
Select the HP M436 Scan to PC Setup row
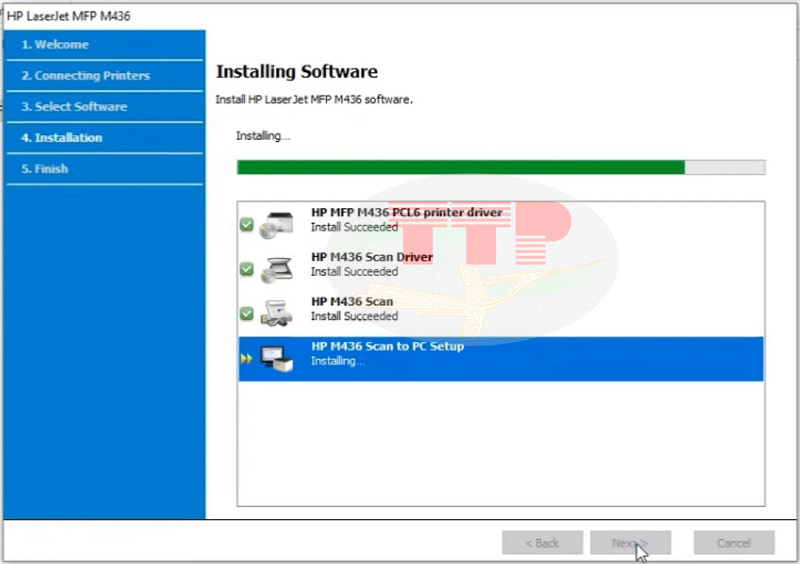(x=501, y=359)
